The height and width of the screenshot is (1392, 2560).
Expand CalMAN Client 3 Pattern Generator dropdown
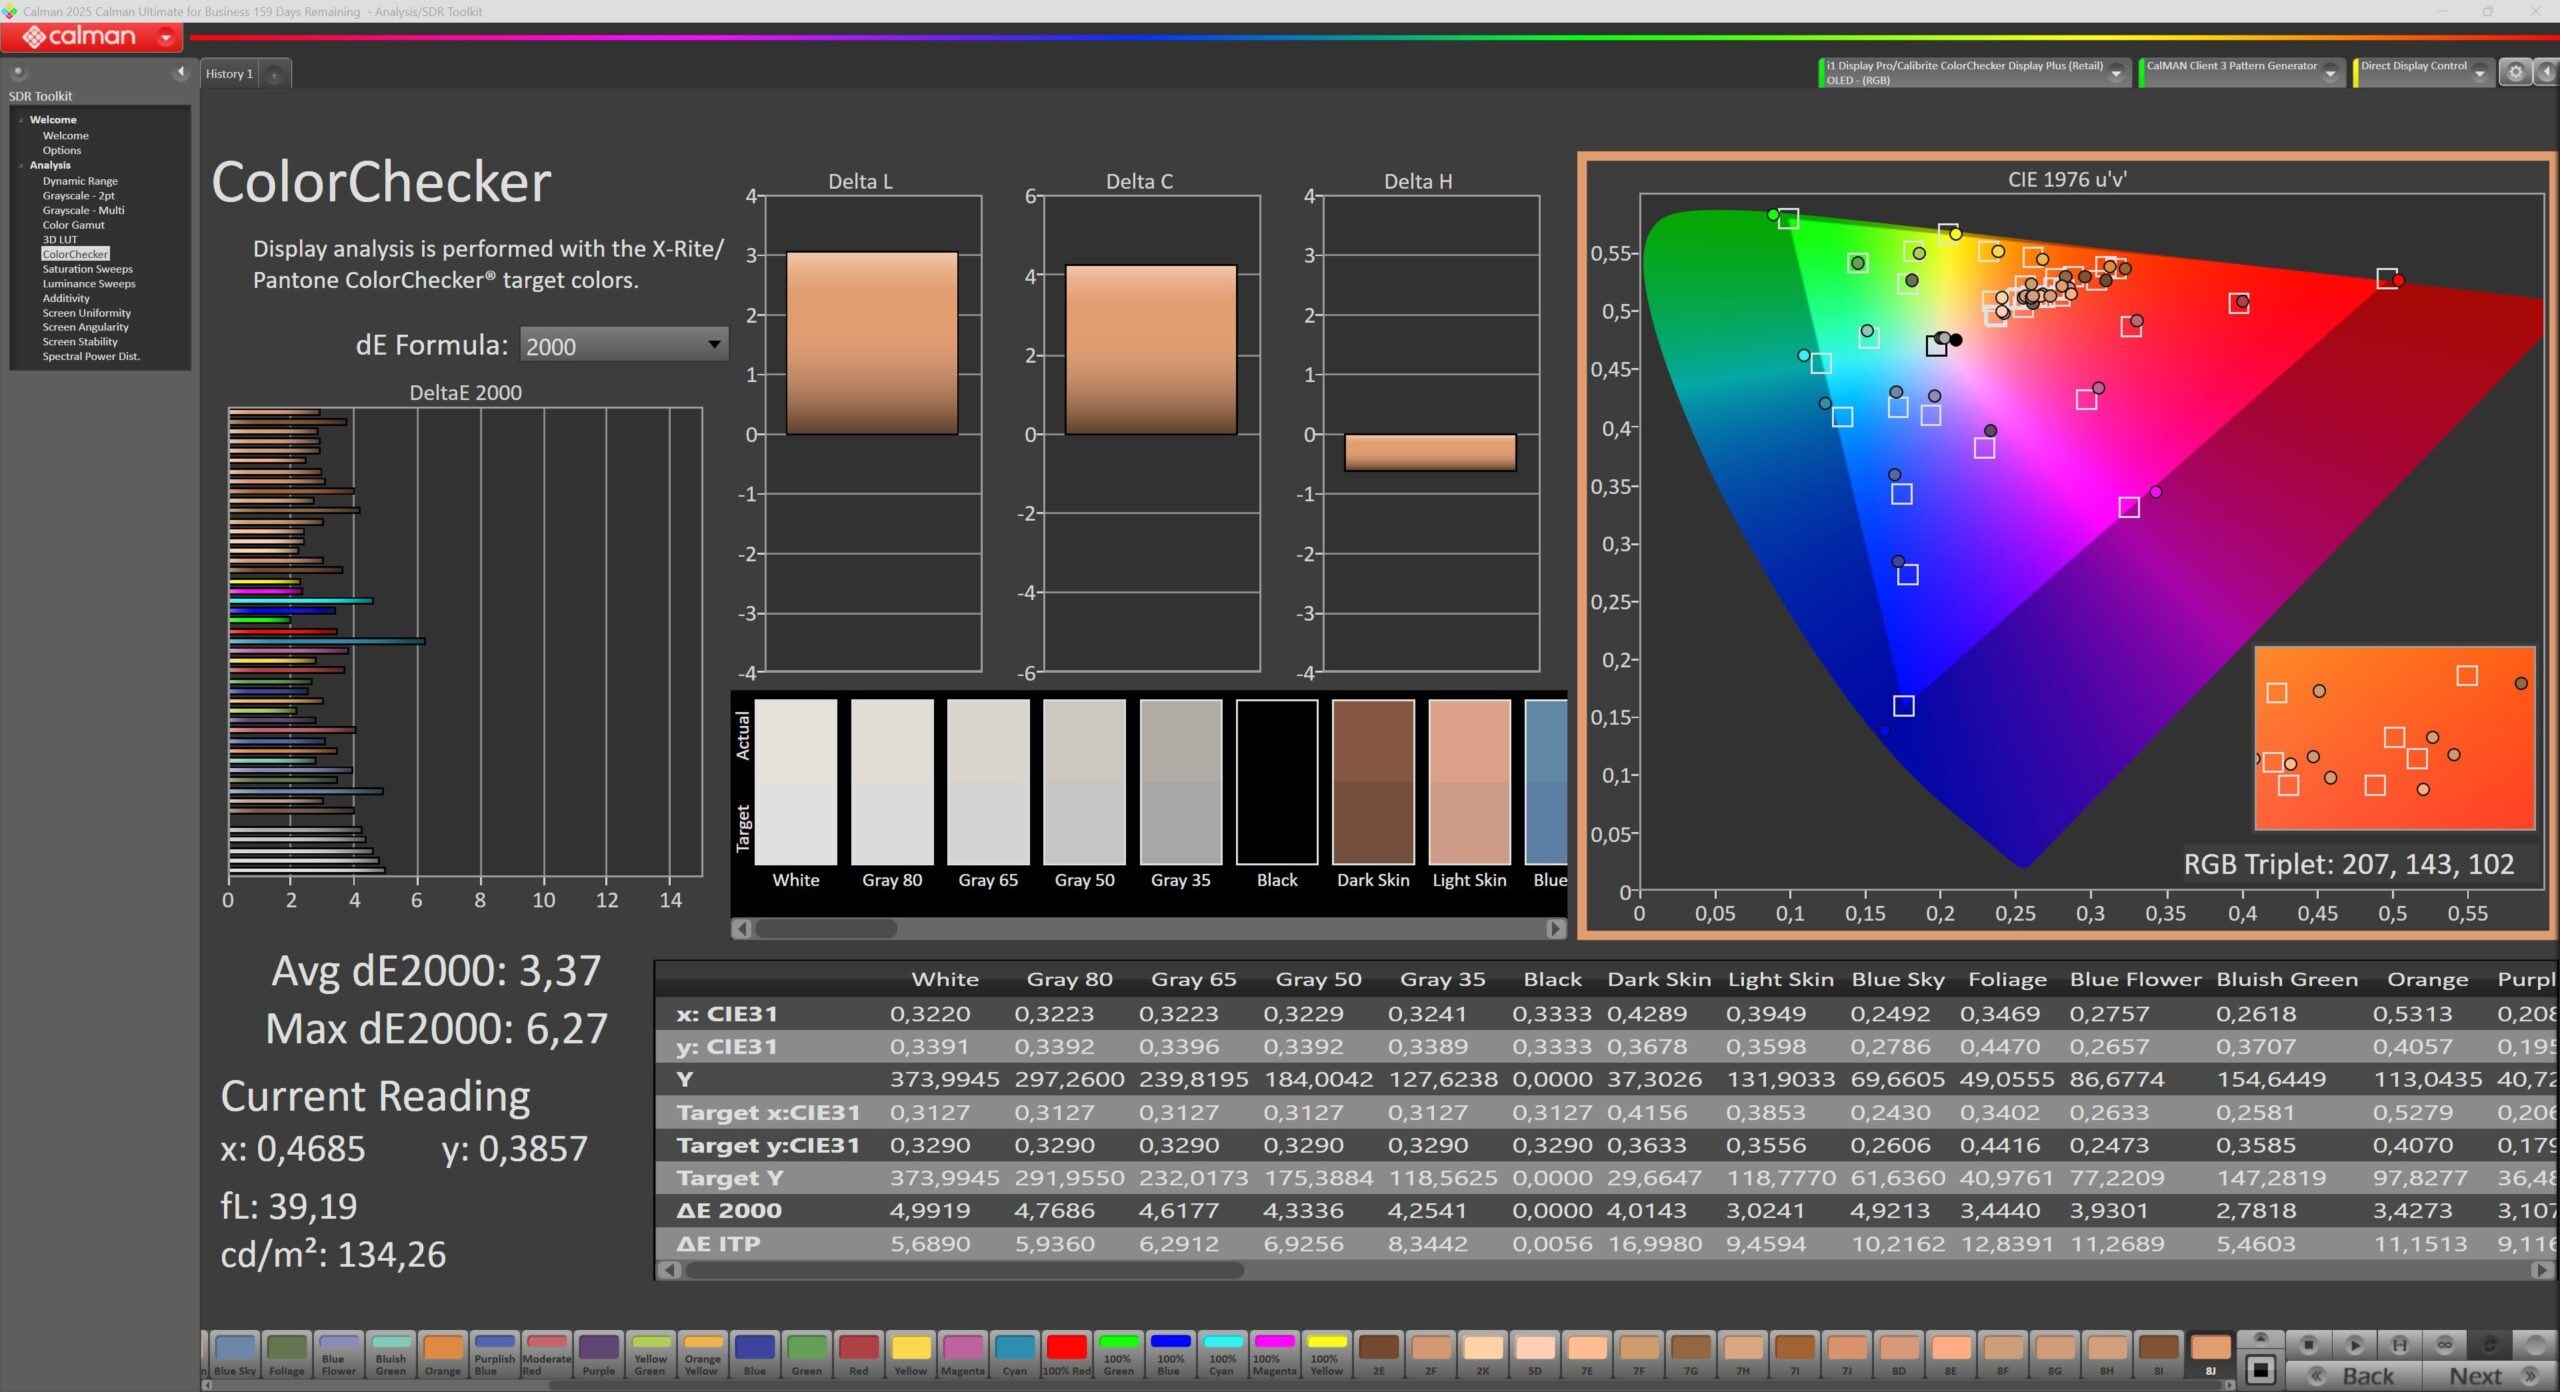pos(2330,73)
